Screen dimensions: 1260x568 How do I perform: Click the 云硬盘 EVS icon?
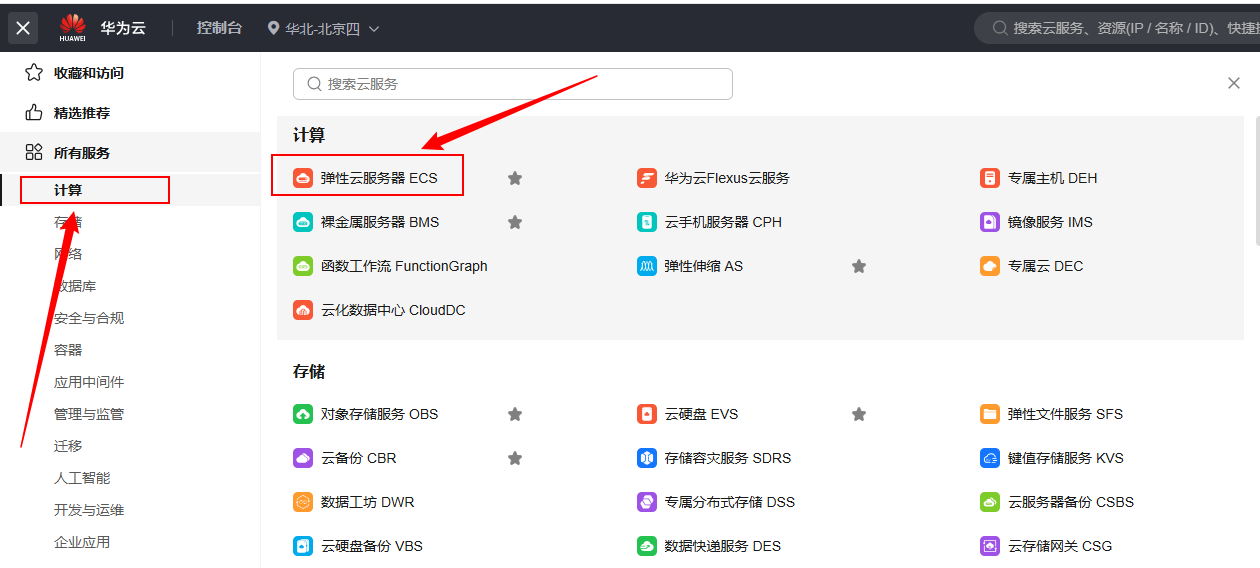tap(647, 414)
